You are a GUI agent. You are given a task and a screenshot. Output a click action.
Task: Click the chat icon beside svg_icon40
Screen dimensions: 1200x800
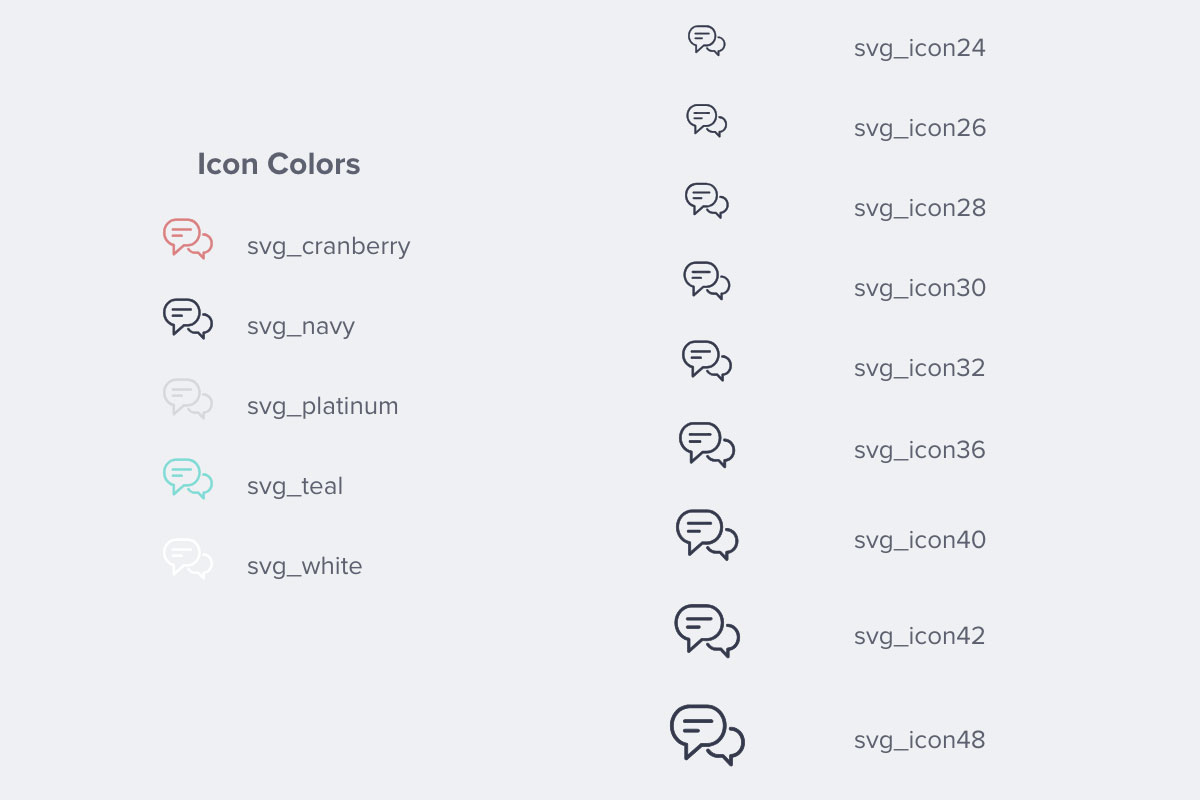click(x=707, y=535)
